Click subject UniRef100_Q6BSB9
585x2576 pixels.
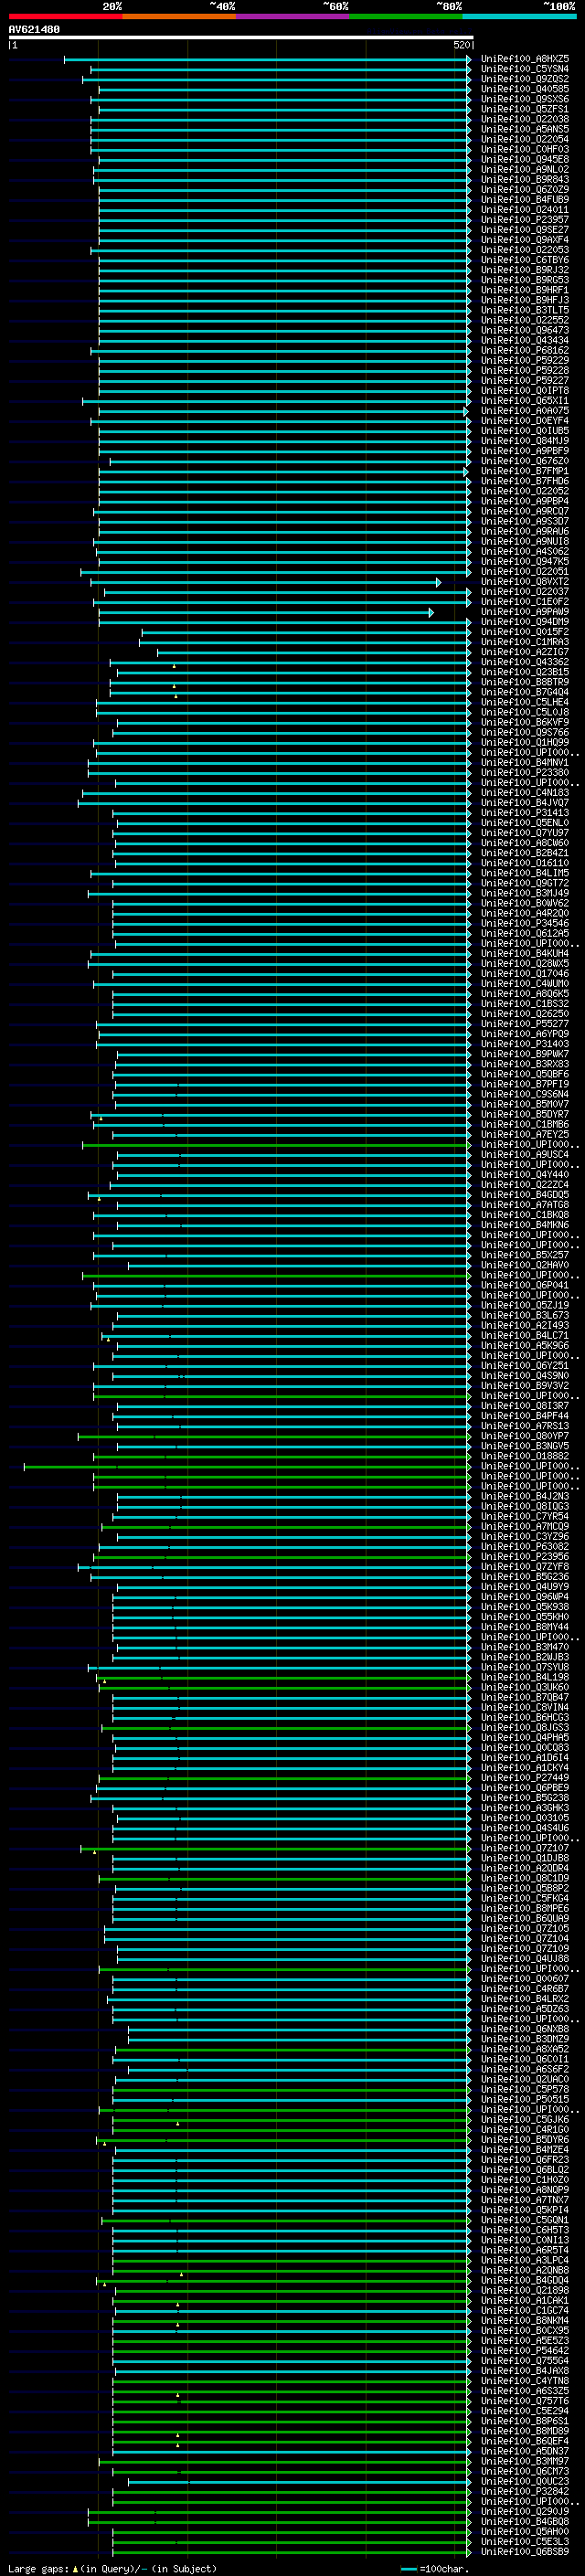[x=525, y=2551]
